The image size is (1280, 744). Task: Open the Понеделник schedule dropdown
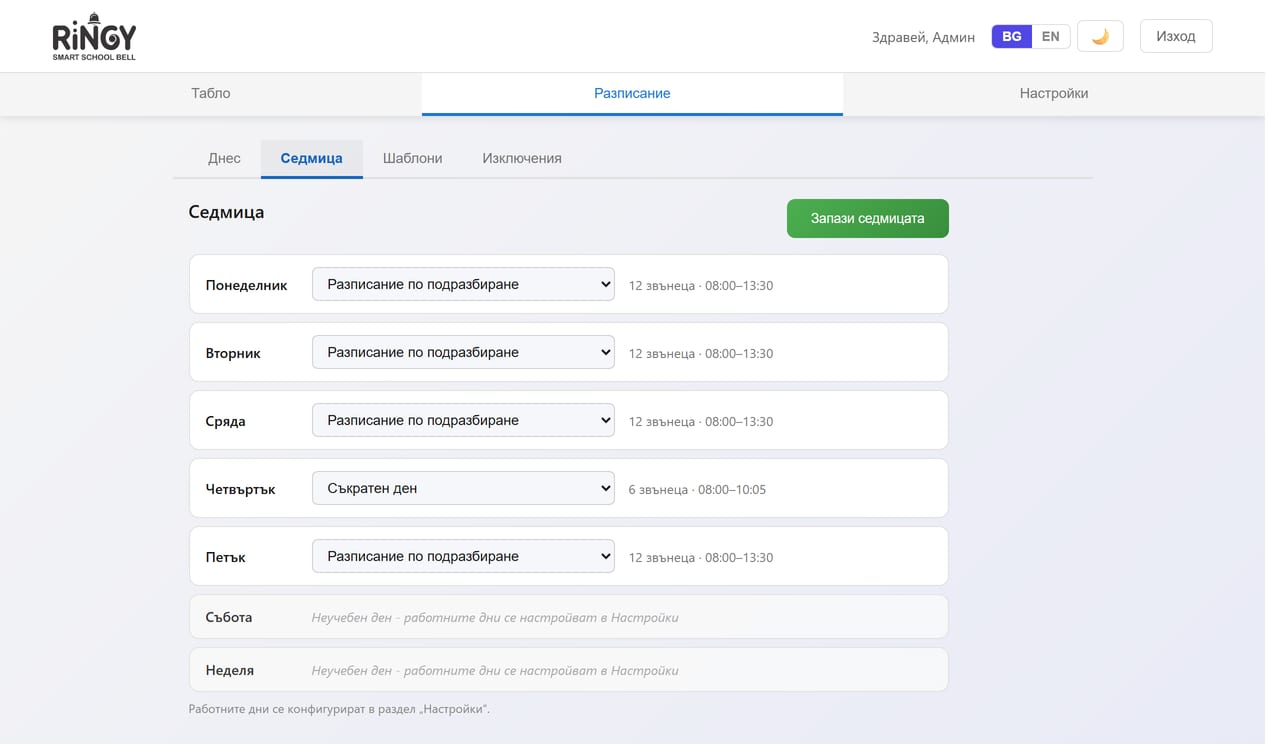pos(463,284)
